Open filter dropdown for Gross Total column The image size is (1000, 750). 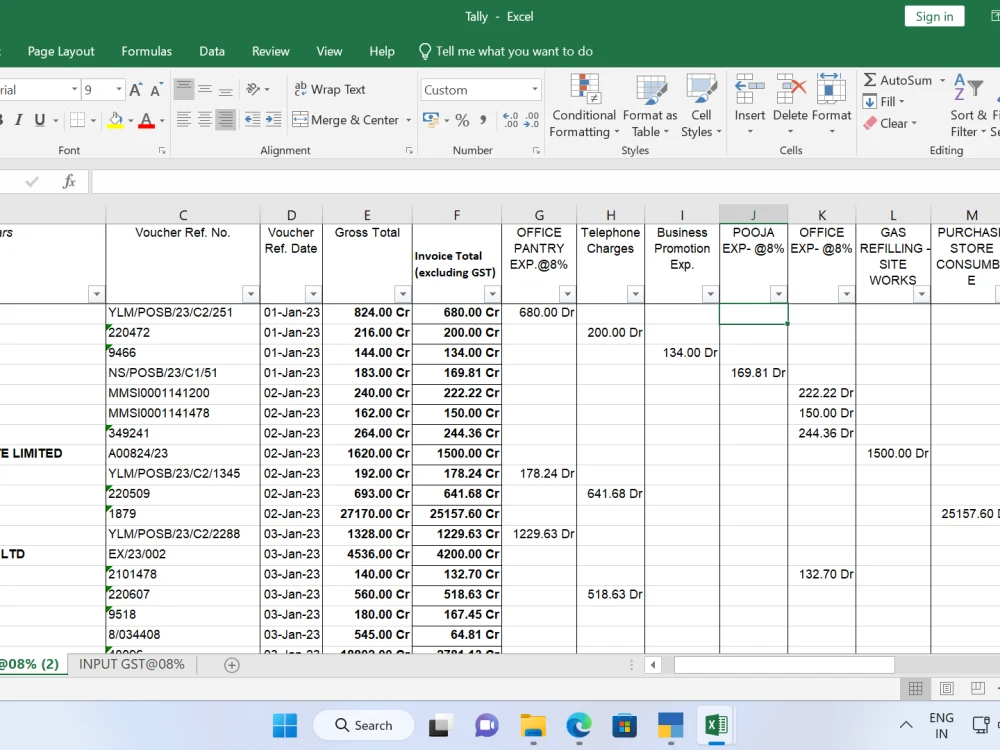pos(402,294)
